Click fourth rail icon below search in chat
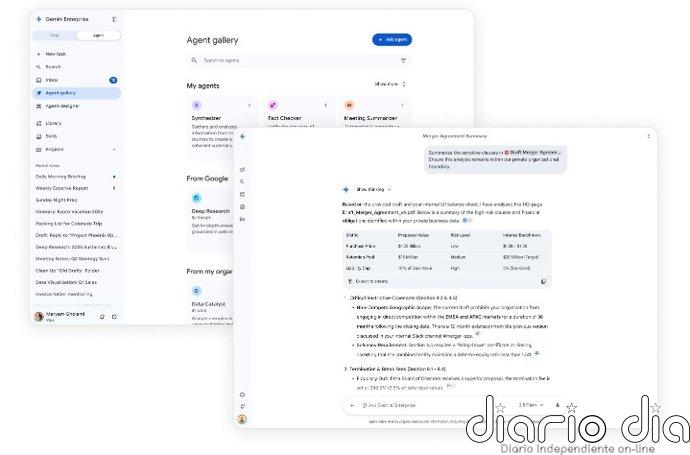Image resolution: width=690 pixels, height=455 pixels. [x=242, y=207]
